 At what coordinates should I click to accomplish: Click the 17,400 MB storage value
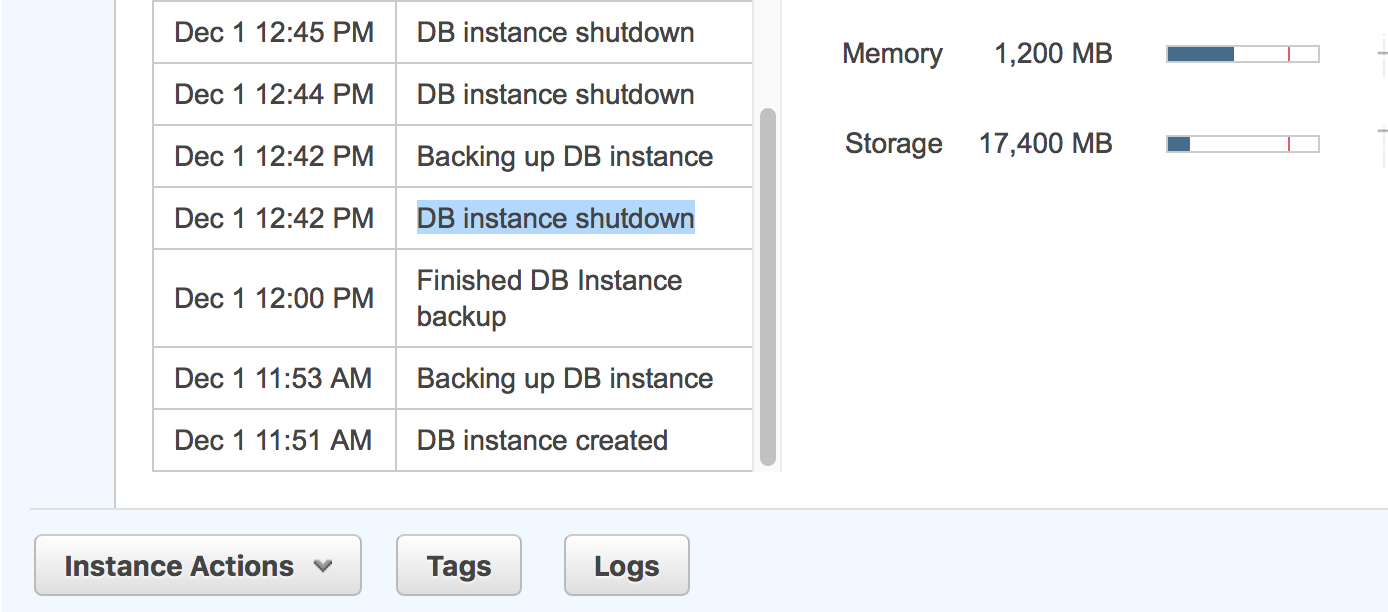coord(1045,143)
